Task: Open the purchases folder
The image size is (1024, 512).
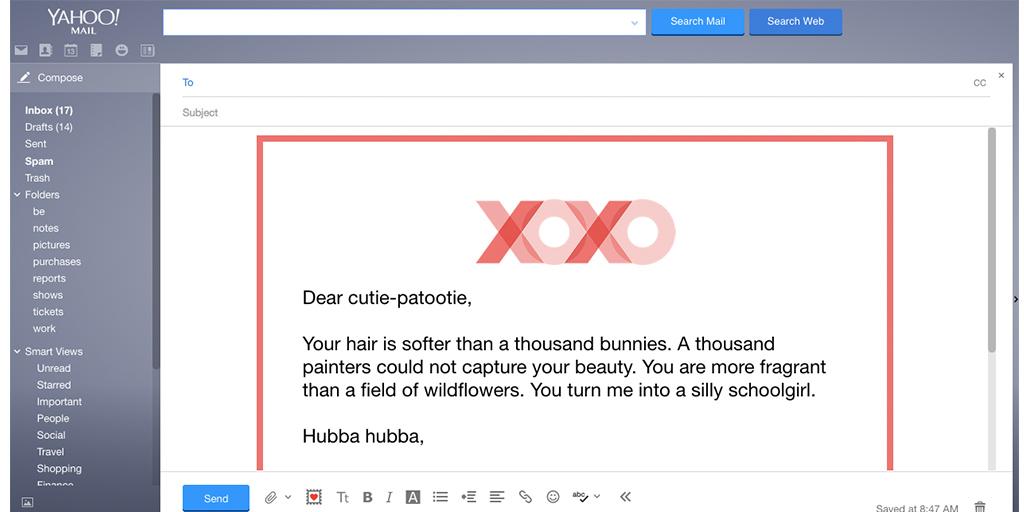Action: (57, 262)
